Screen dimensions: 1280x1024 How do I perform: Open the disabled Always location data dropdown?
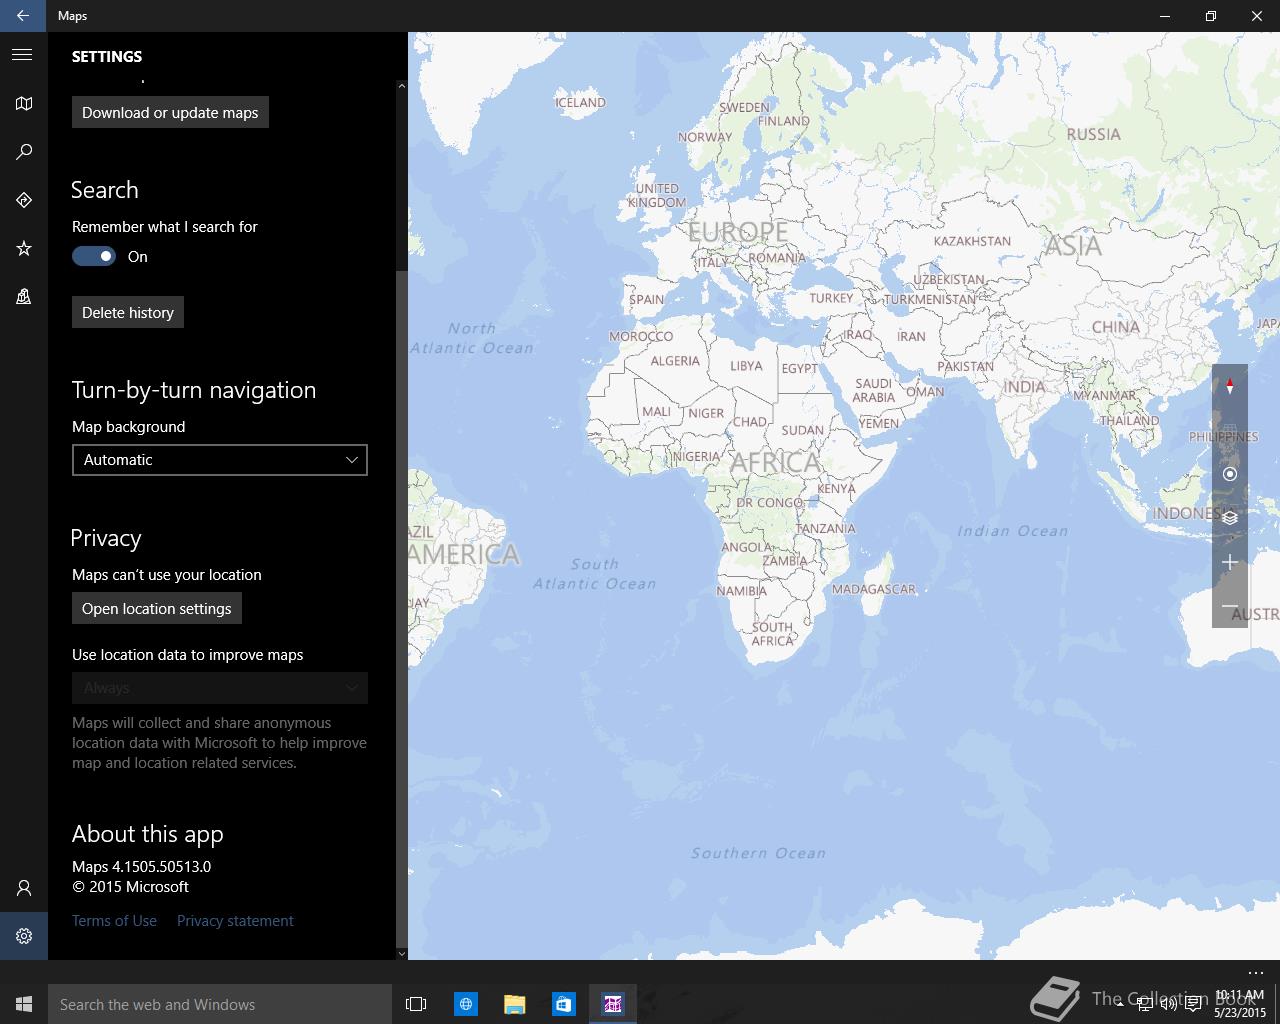coord(220,688)
